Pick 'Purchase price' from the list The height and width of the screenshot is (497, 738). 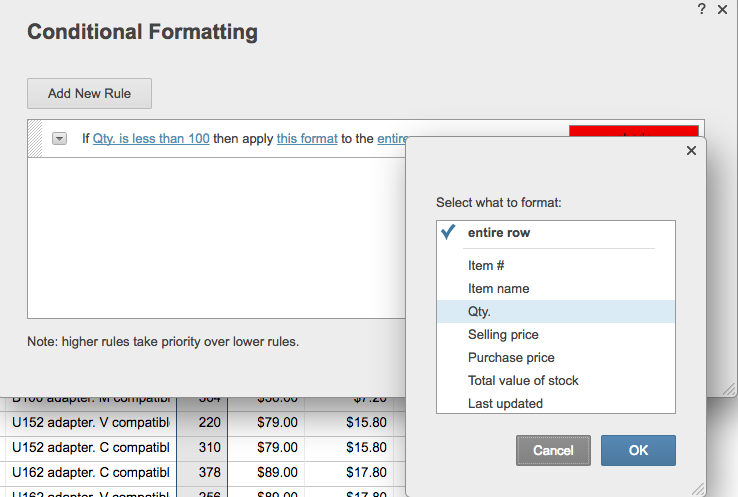coord(511,358)
